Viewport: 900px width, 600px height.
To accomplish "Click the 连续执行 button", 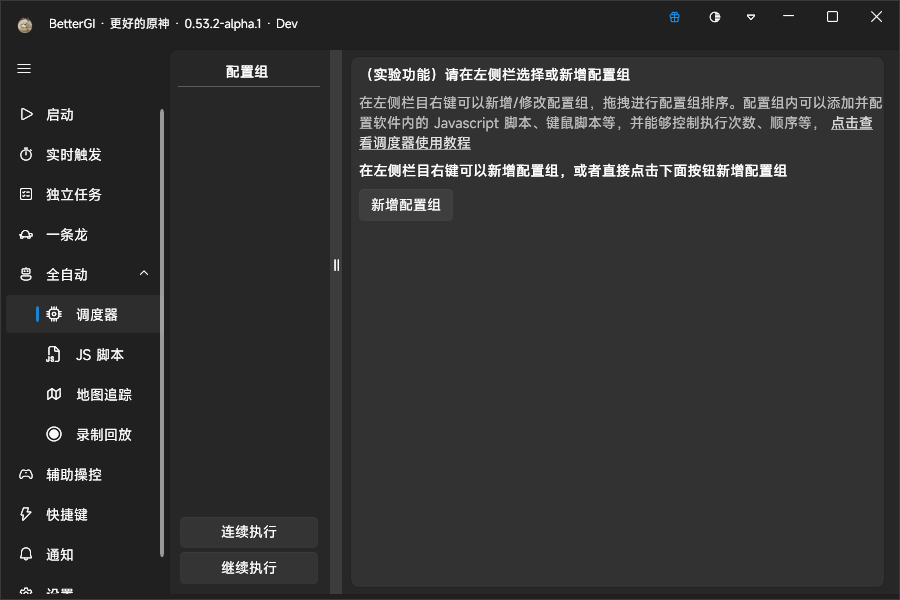I will click(249, 532).
